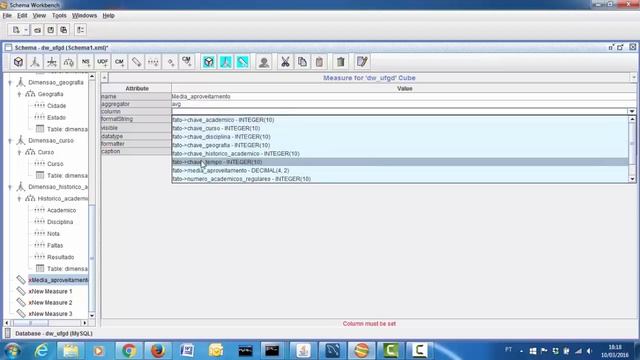Choose fato->chave_curso from column list
Image resolution: width=640 pixels, height=360 pixels.
click(400, 128)
